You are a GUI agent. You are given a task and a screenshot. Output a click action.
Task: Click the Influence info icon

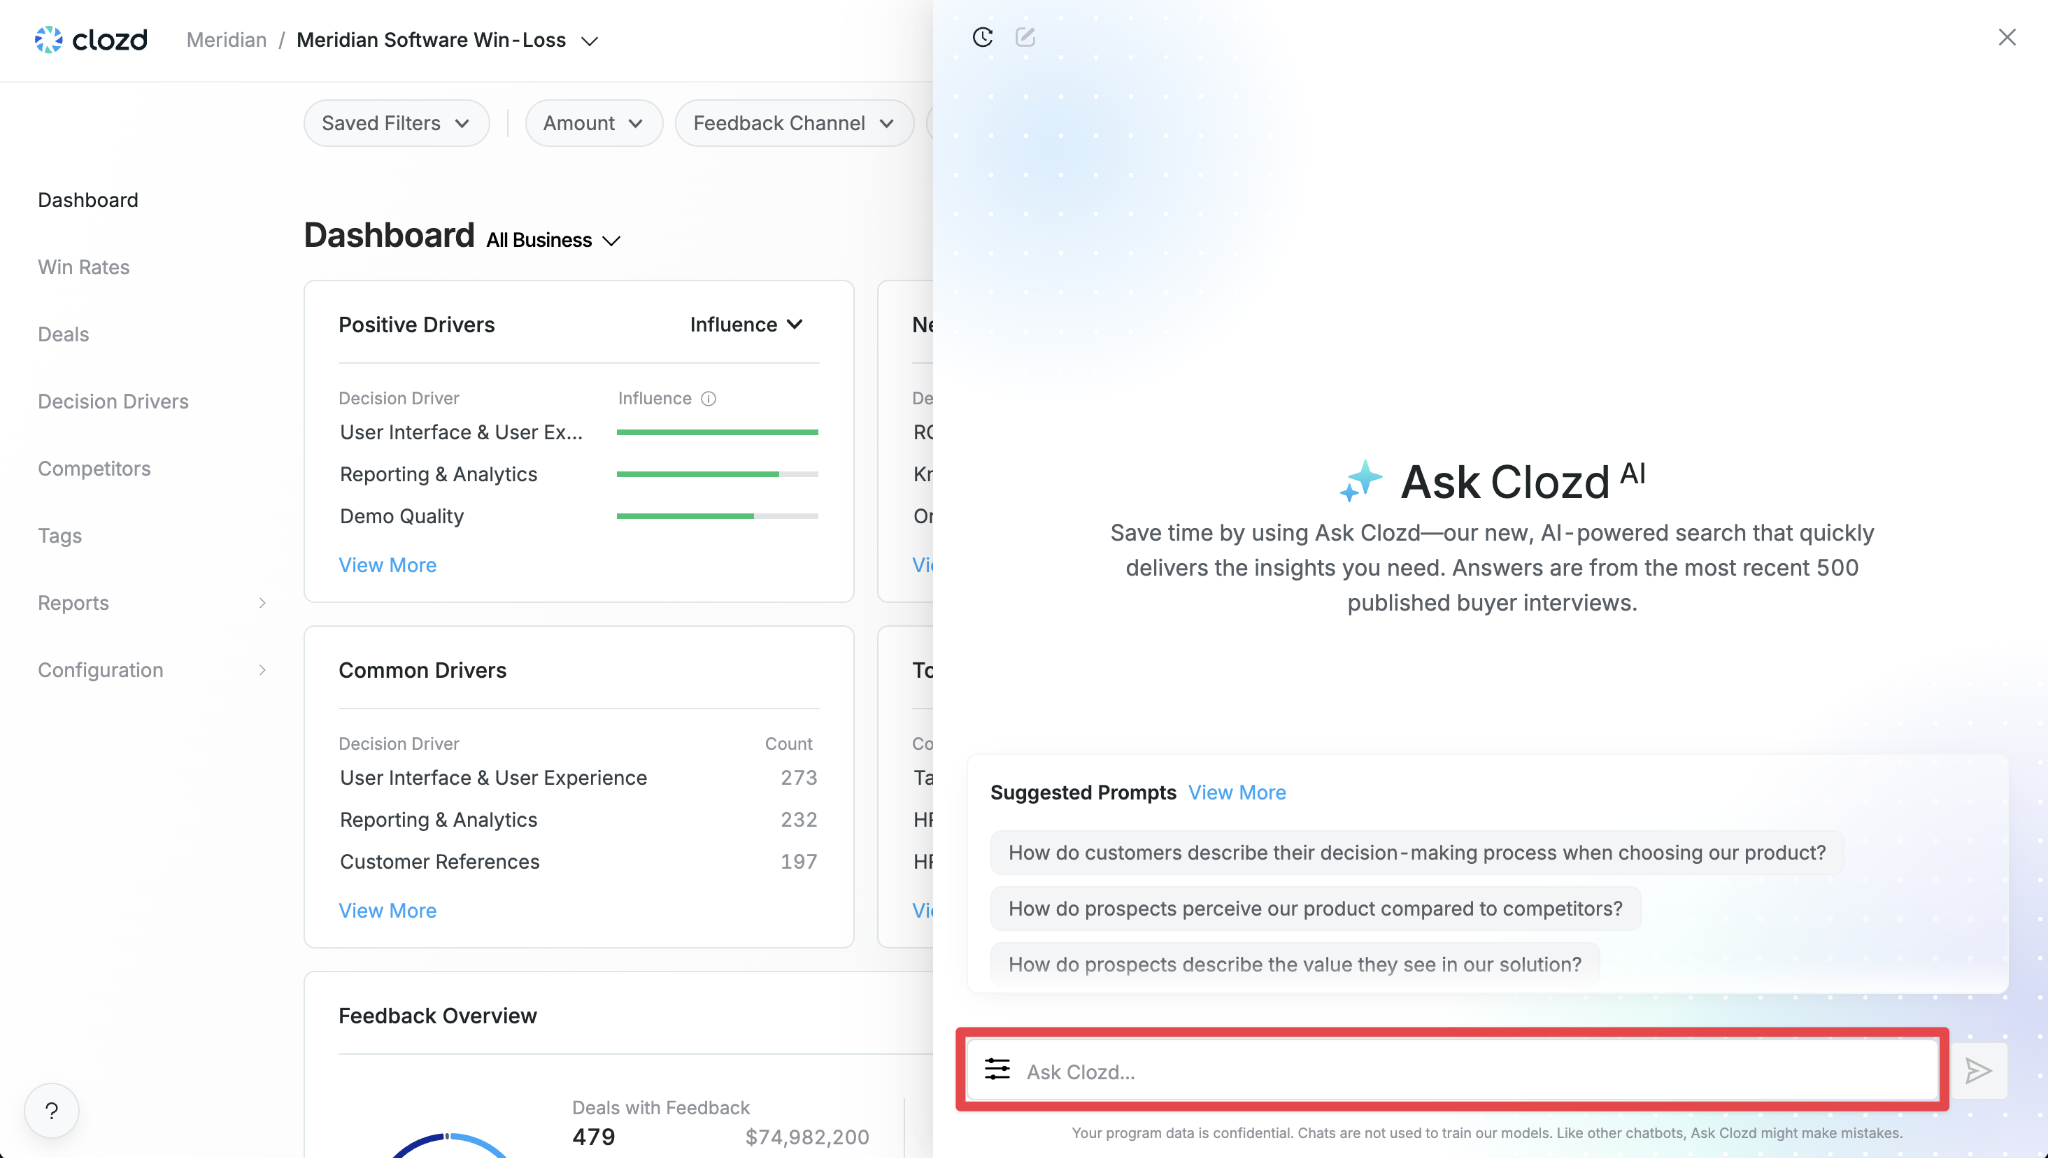click(709, 398)
